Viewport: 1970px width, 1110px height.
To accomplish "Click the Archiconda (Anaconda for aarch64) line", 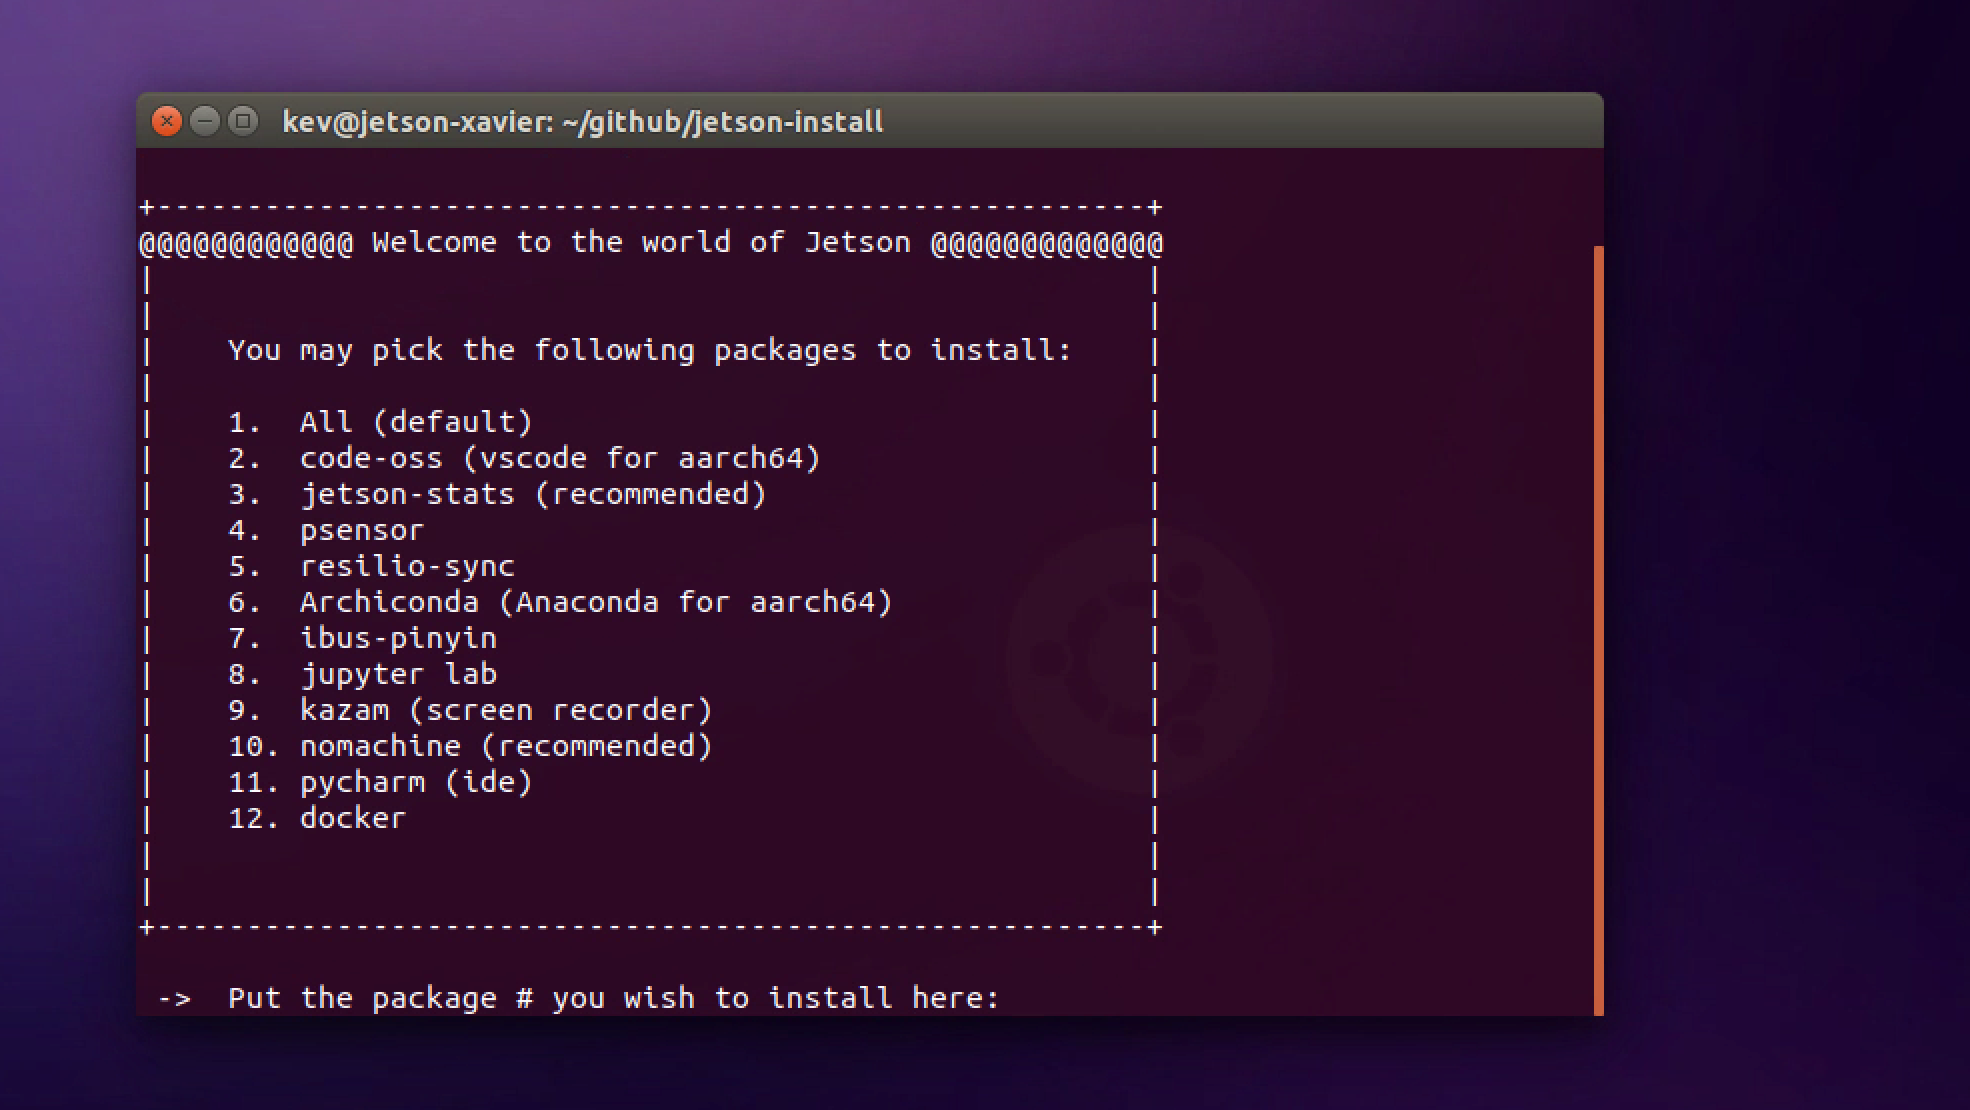I will (x=595, y=602).
